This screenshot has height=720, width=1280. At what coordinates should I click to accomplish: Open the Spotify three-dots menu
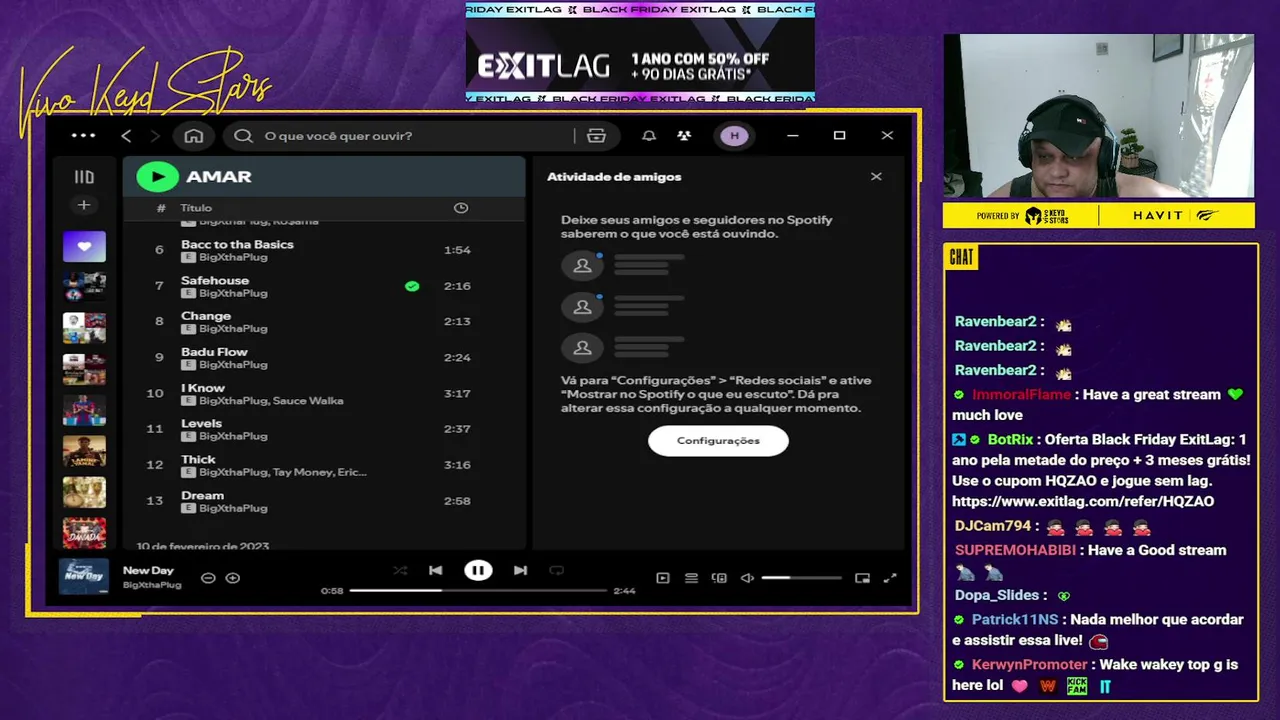point(84,135)
